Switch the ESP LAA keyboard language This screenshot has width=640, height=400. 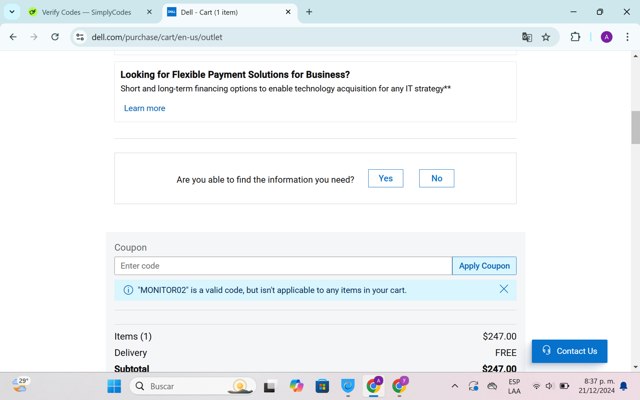pyautogui.click(x=514, y=386)
